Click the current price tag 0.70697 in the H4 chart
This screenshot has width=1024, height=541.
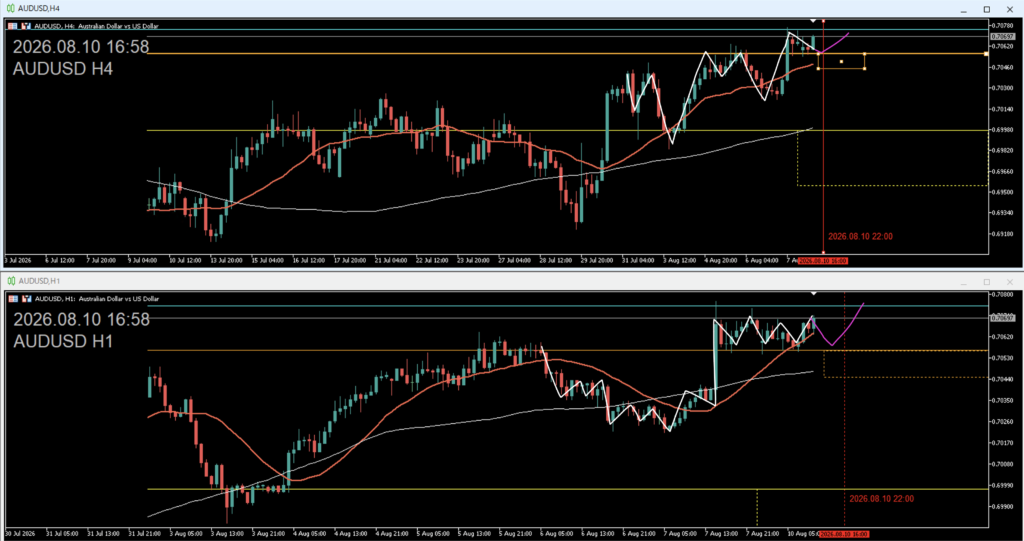click(x=1002, y=37)
